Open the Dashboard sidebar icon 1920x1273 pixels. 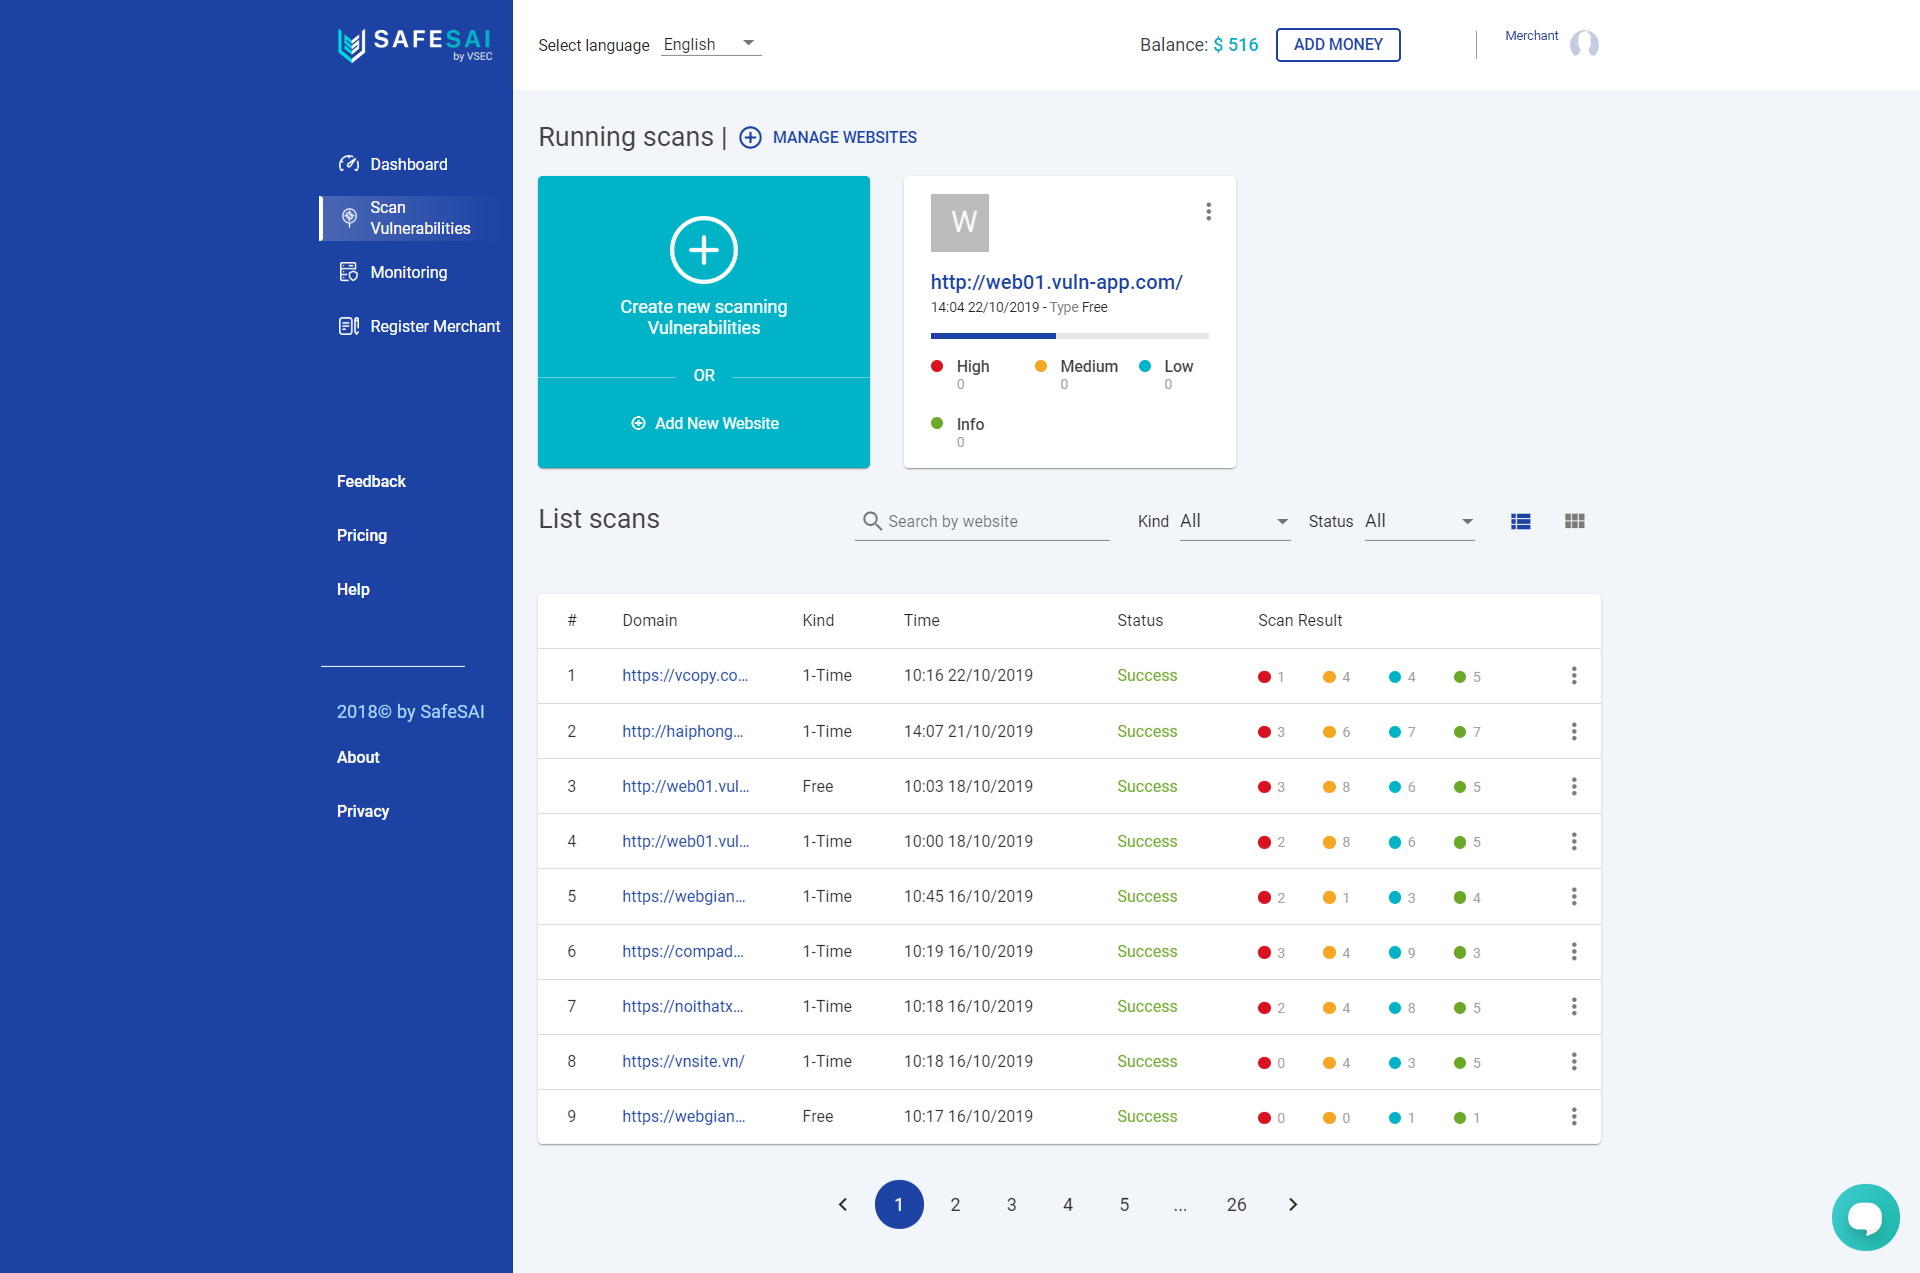(x=348, y=164)
